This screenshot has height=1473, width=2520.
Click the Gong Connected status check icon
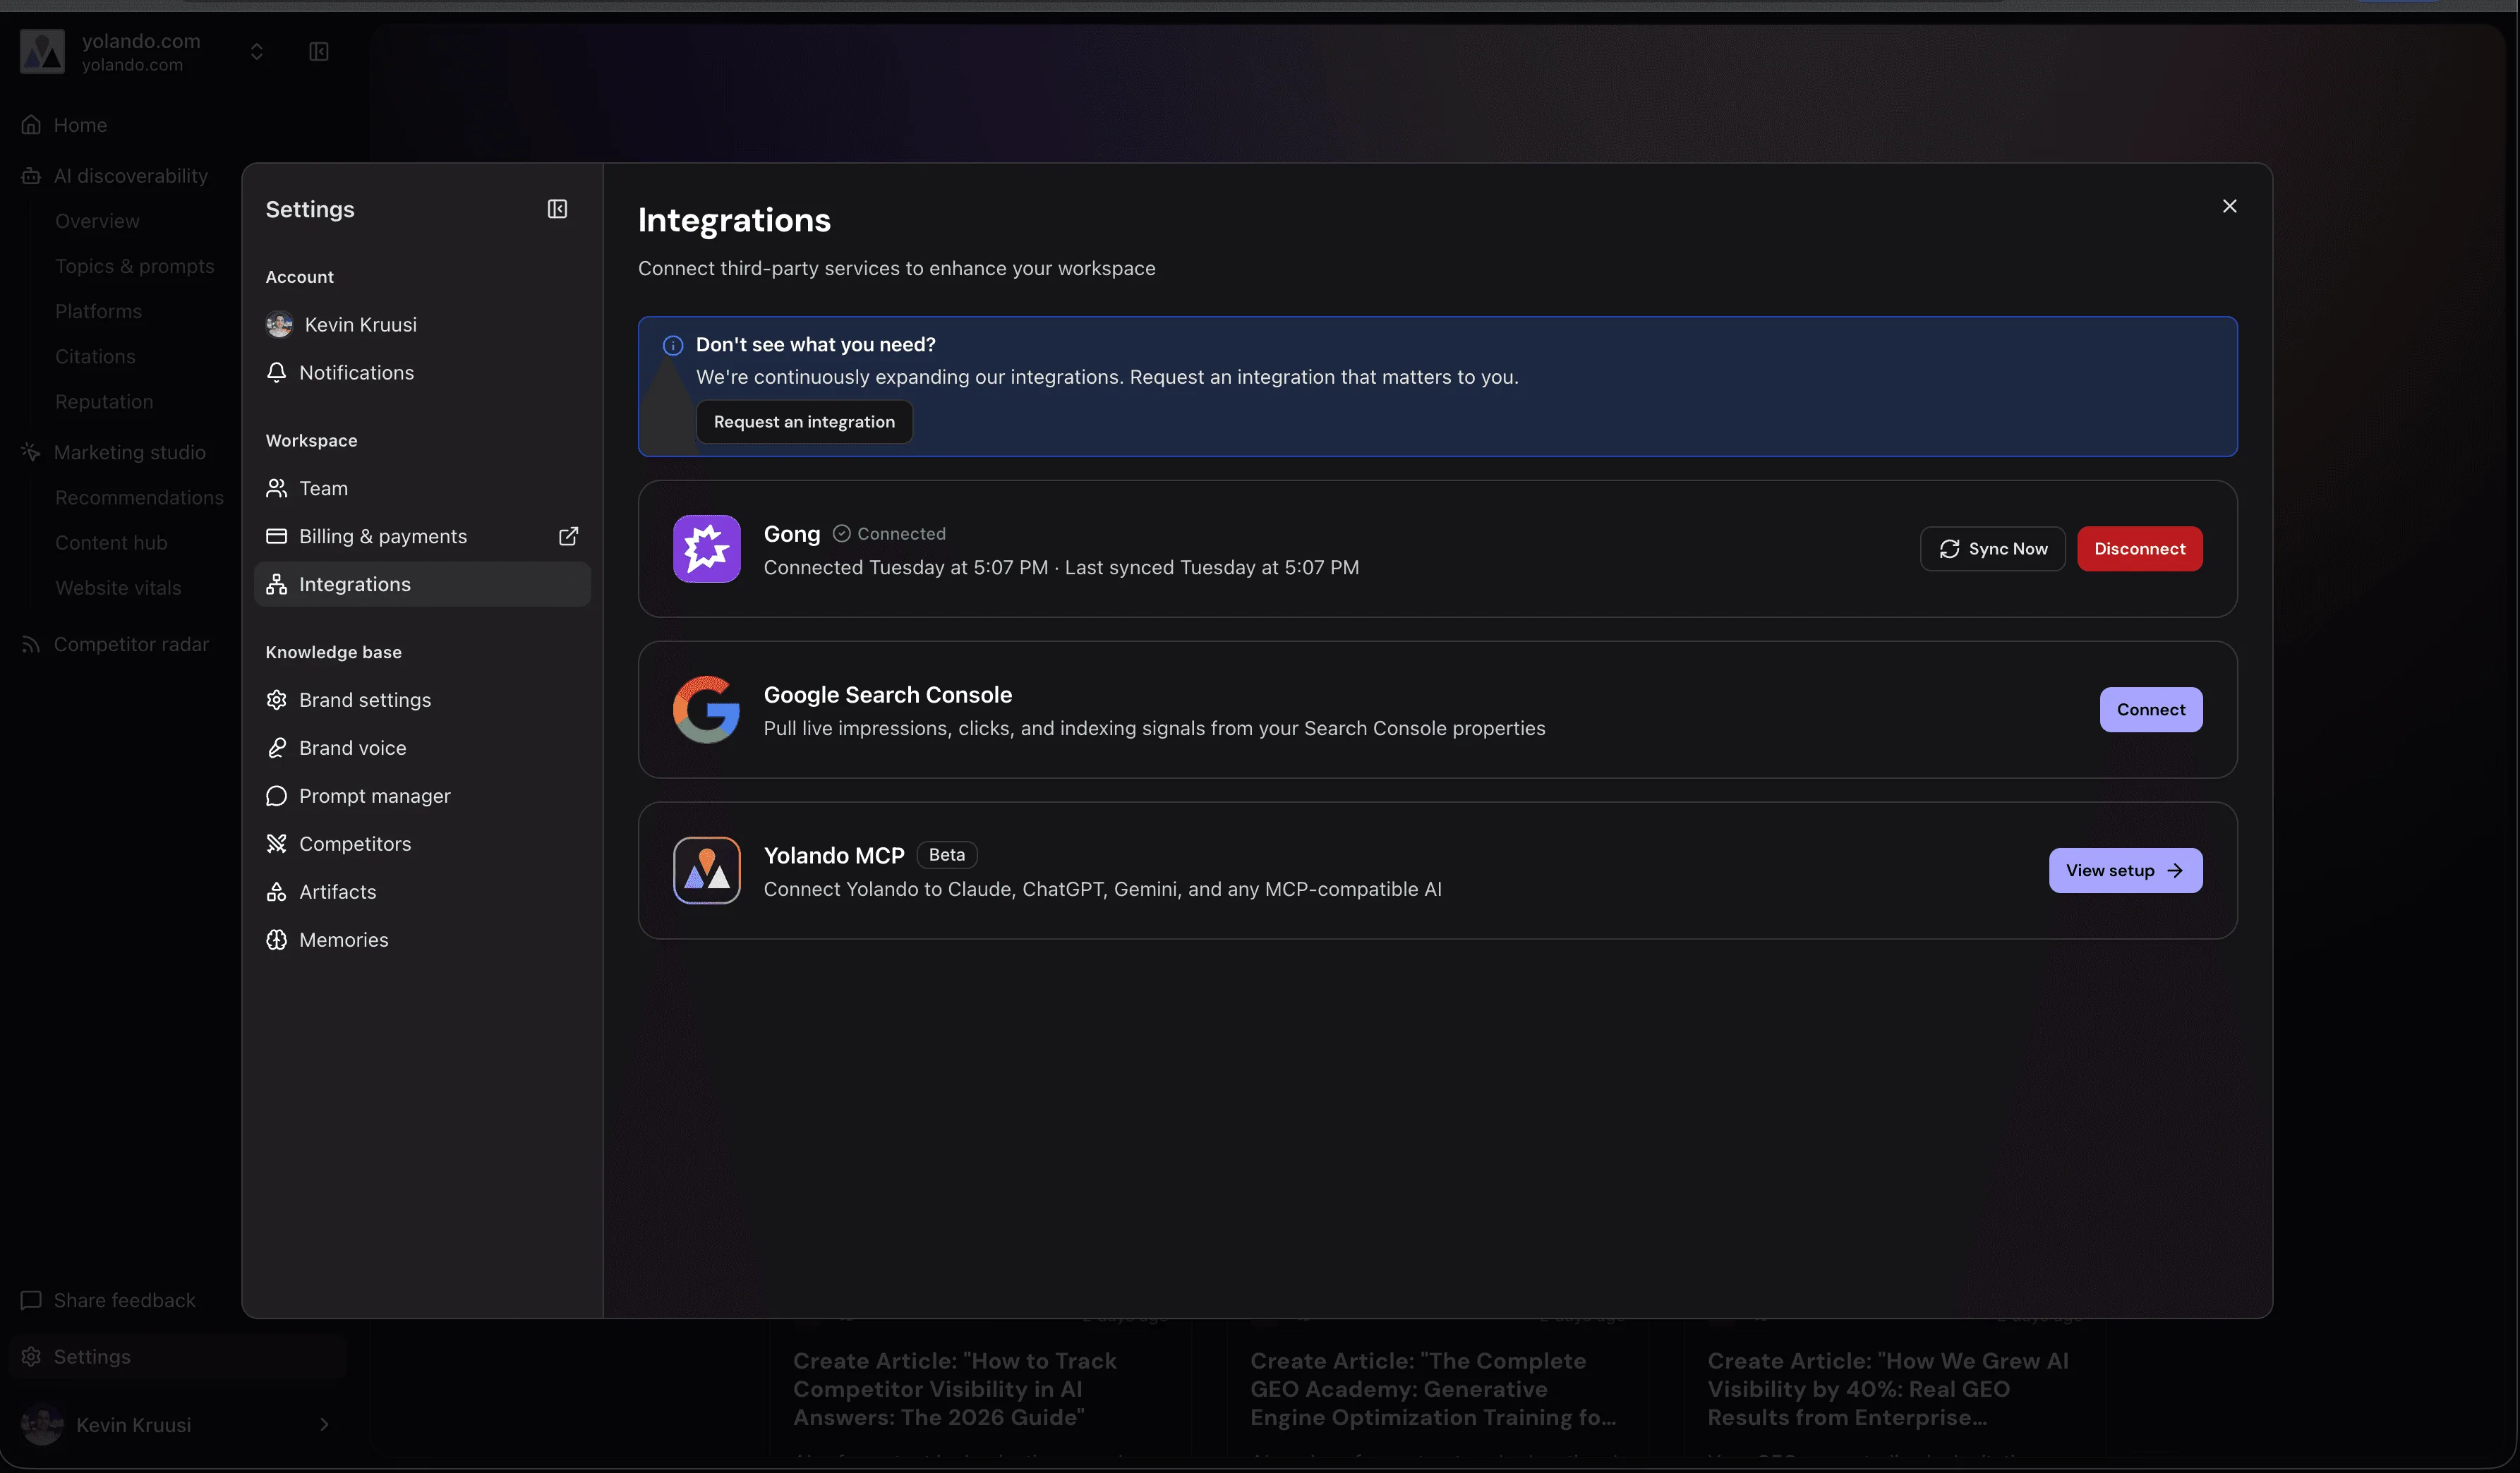pyautogui.click(x=842, y=534)
